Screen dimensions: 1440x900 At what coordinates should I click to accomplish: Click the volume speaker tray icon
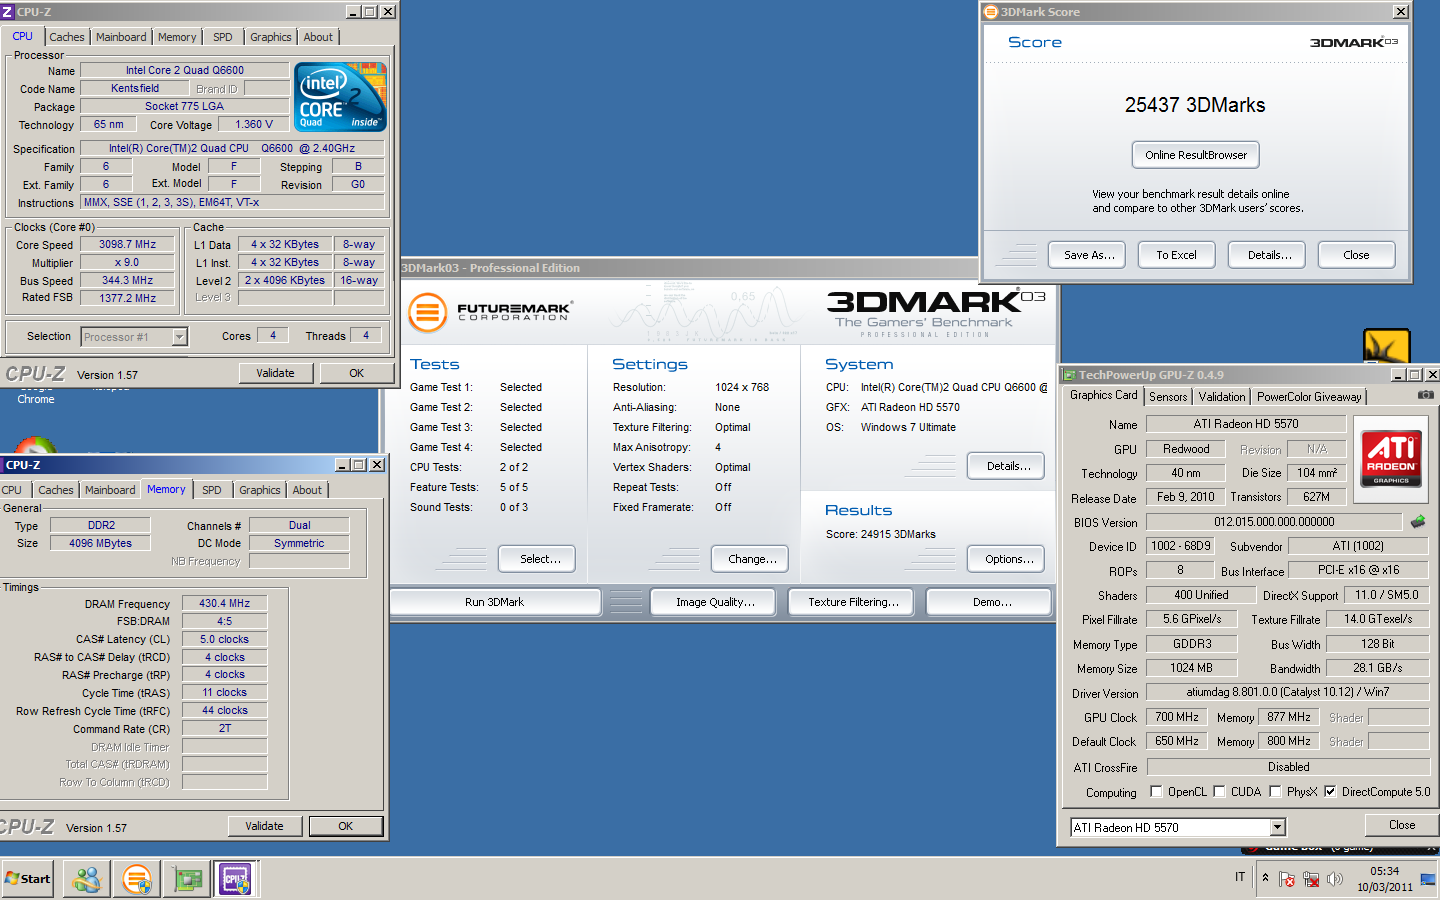tap(1335, 879)
